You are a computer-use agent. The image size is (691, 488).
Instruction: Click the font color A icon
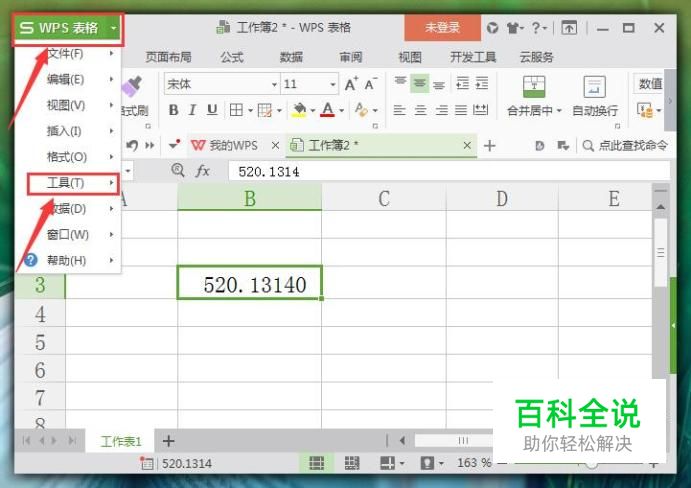pos(327,110)
